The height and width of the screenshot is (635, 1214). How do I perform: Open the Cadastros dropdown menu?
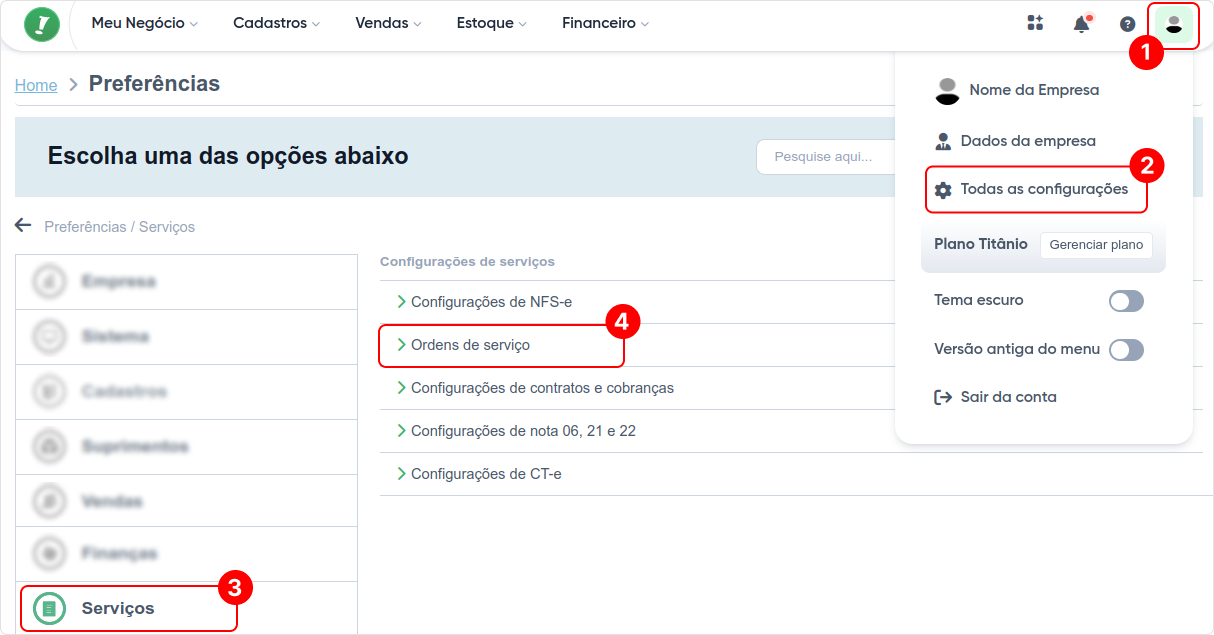point(276,23)
